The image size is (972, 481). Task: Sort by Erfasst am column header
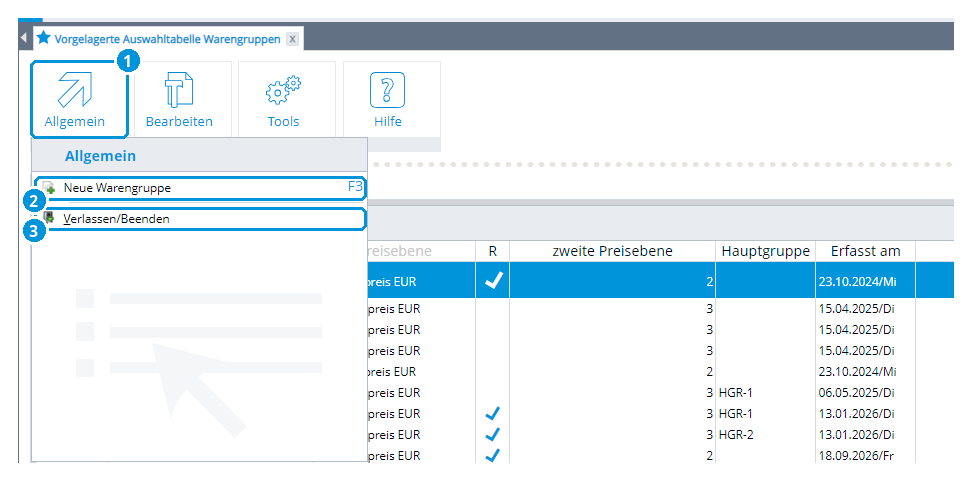865,251
